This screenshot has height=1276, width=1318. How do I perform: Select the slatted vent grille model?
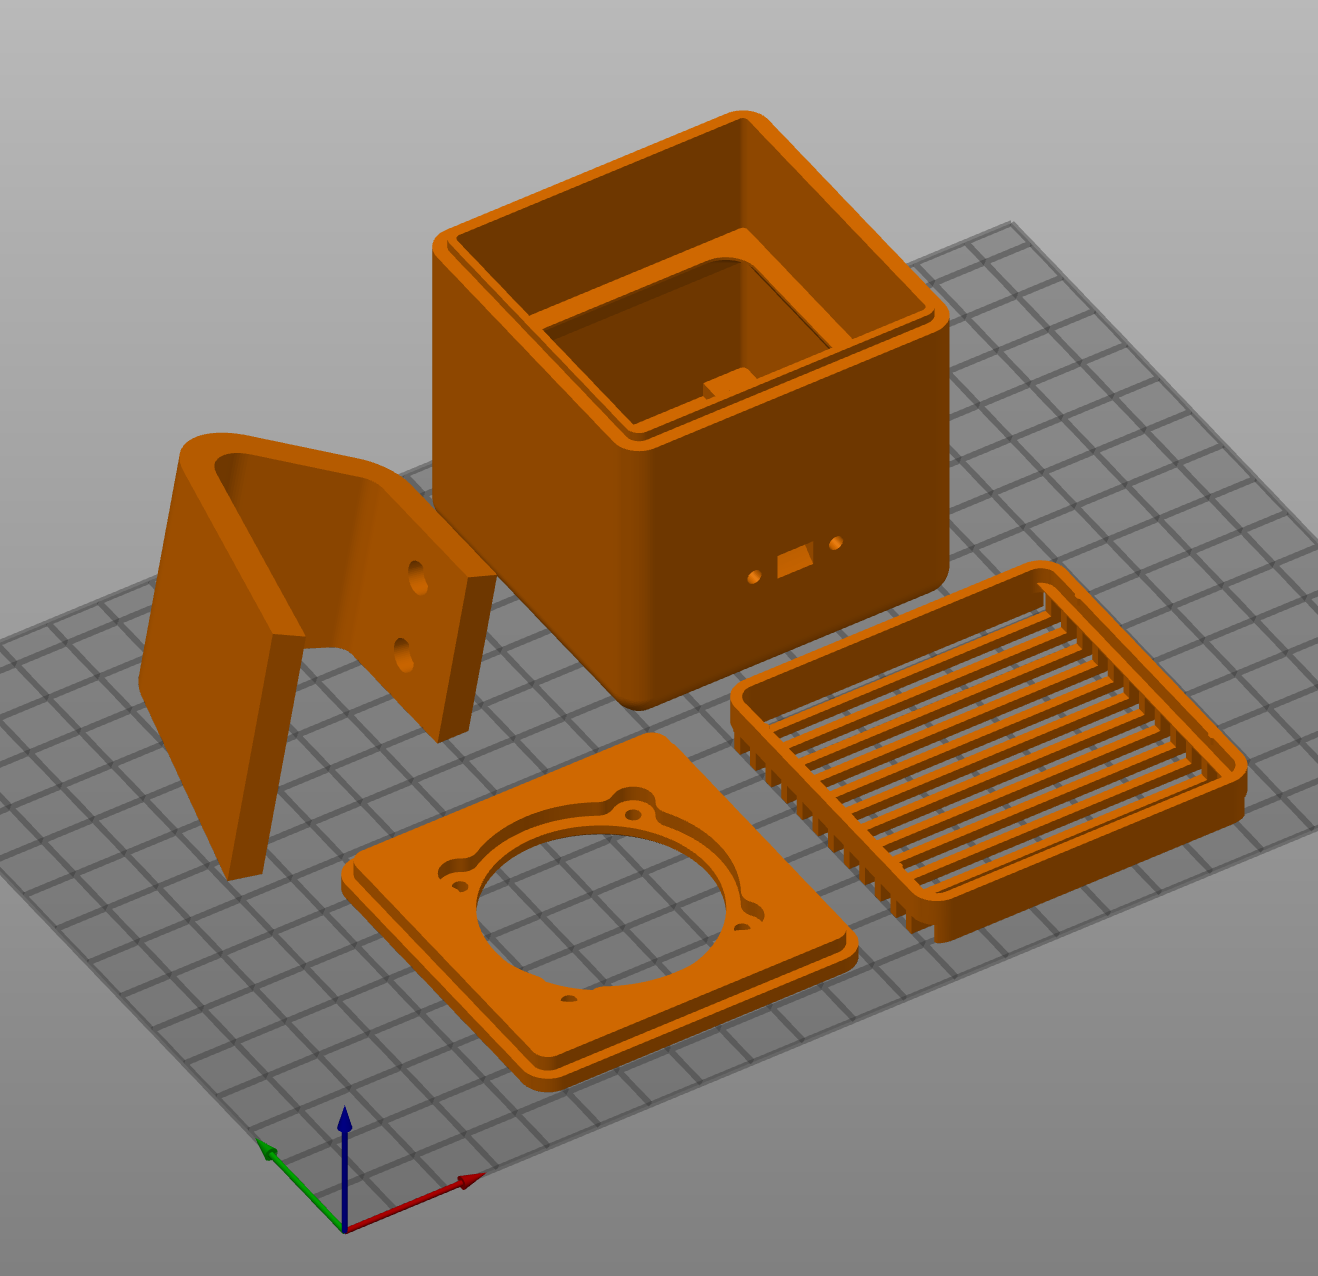click(988, 750)
